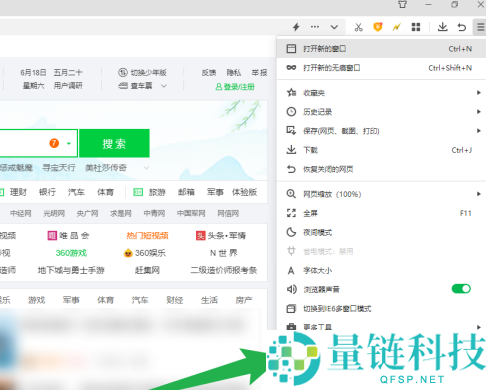The width and height of the screenshot is (486, 390).
Task: Expand the favorites submenu arrow
Action: tap(478, 93)
